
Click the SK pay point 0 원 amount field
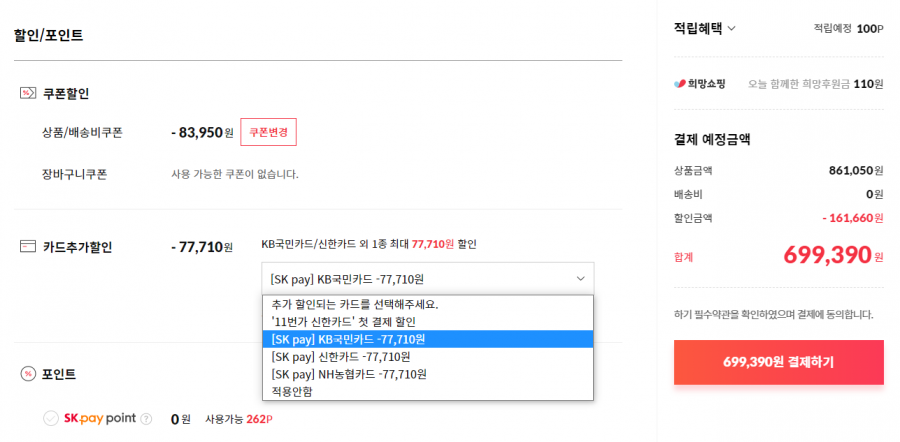pyautogui.click(x=181, y=420)
